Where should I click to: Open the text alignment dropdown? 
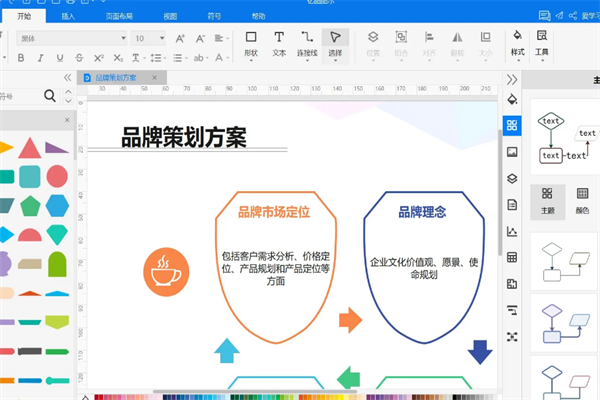coord(222,38)
